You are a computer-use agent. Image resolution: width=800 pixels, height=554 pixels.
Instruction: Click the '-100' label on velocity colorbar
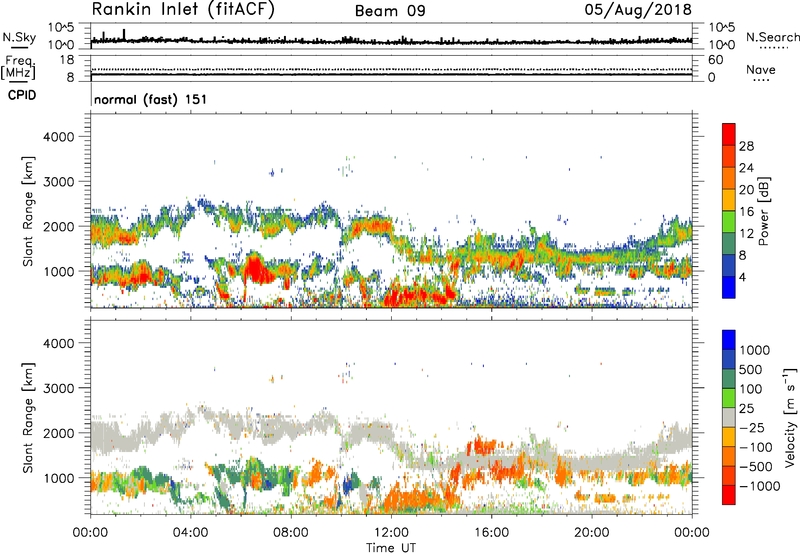pos(756,447)
